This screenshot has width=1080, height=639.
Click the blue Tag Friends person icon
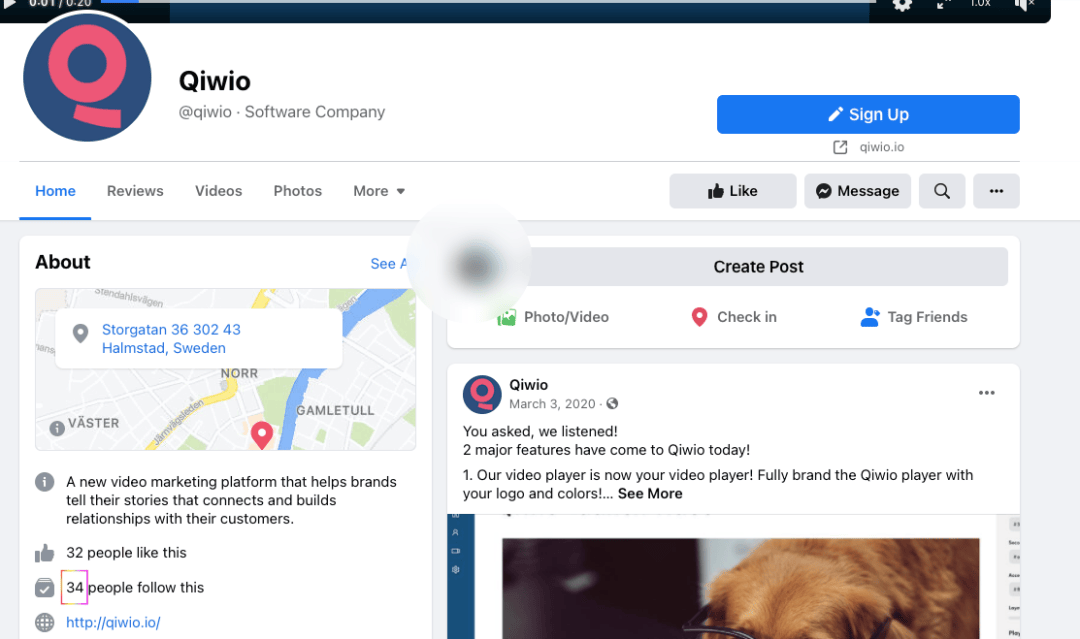click(x=870, y=317)
